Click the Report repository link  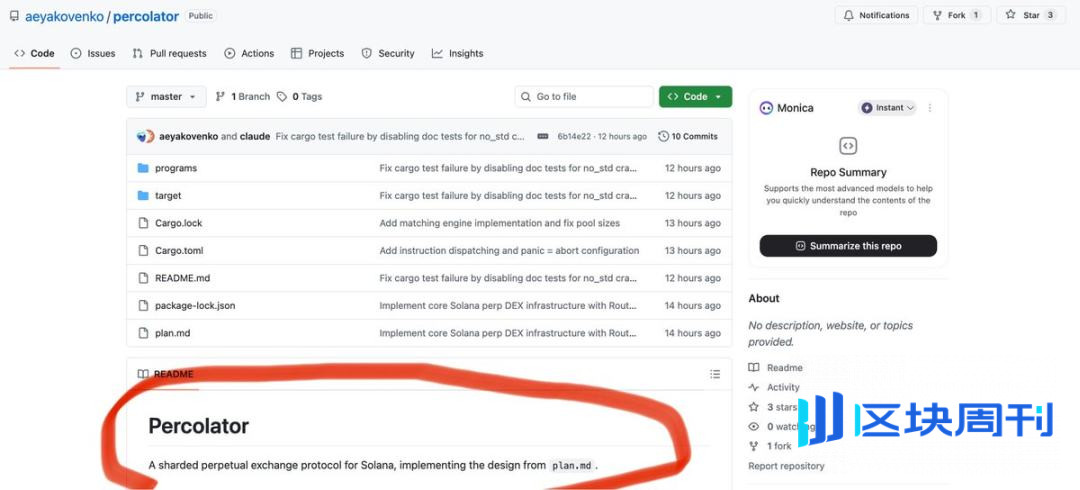(786, 466)
